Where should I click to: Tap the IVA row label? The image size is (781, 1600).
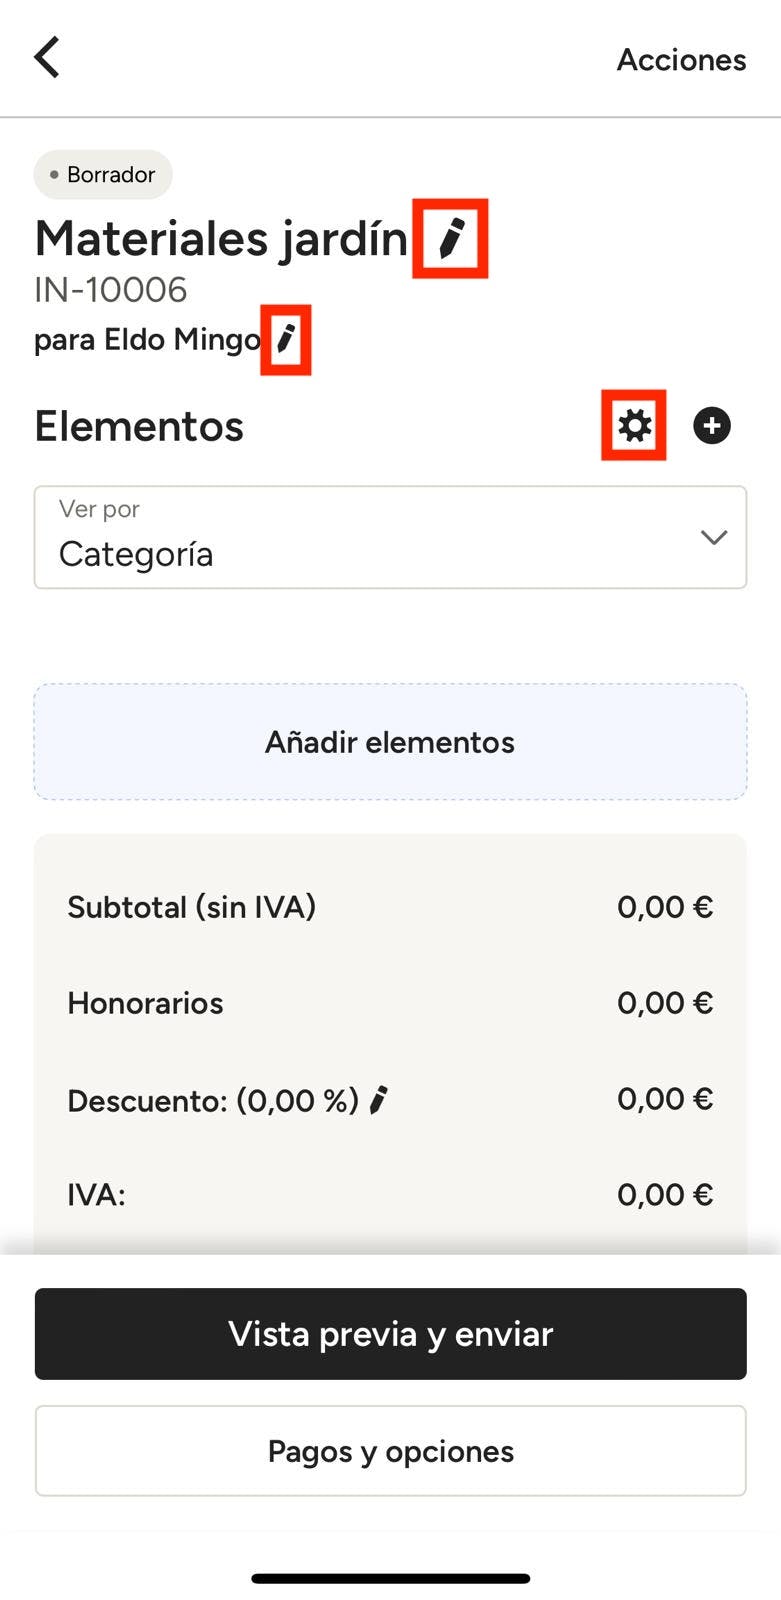[x=96, y=1195]
